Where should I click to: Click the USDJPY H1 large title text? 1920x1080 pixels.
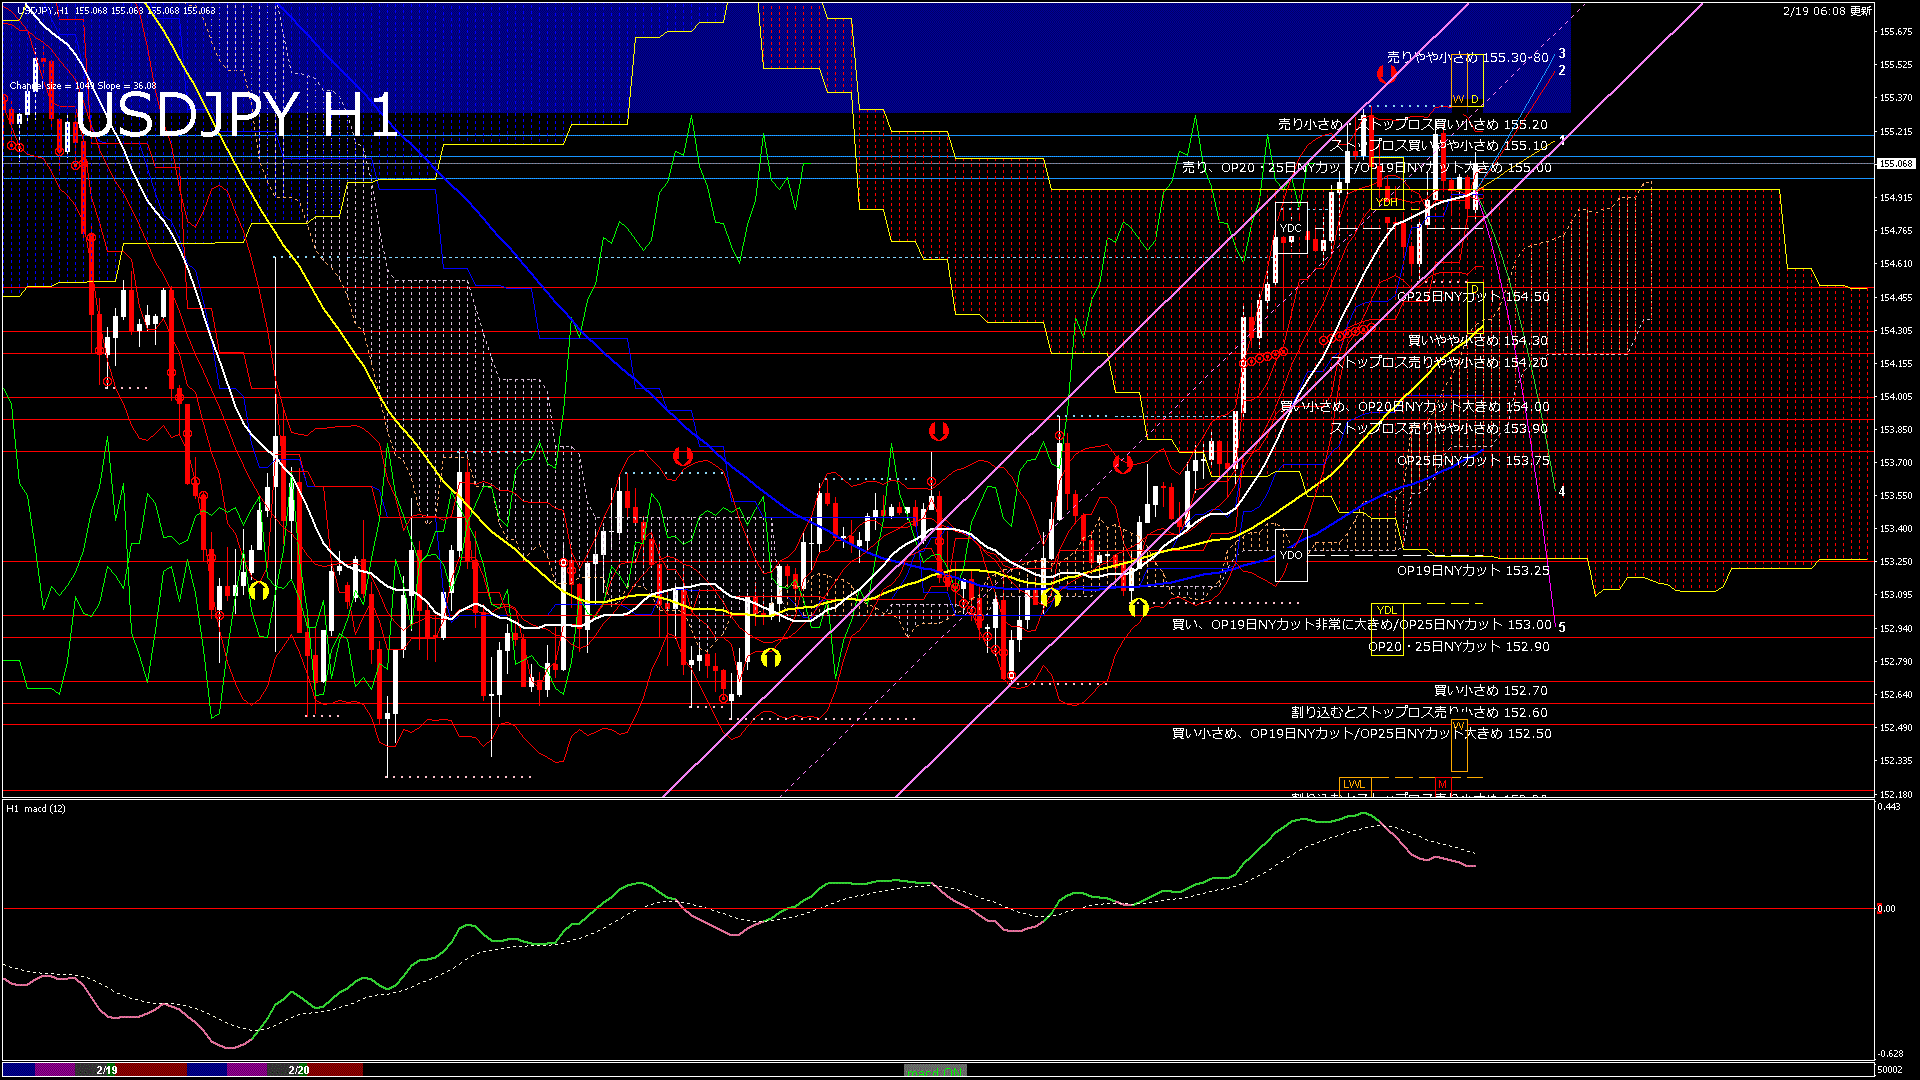(236, 114)
